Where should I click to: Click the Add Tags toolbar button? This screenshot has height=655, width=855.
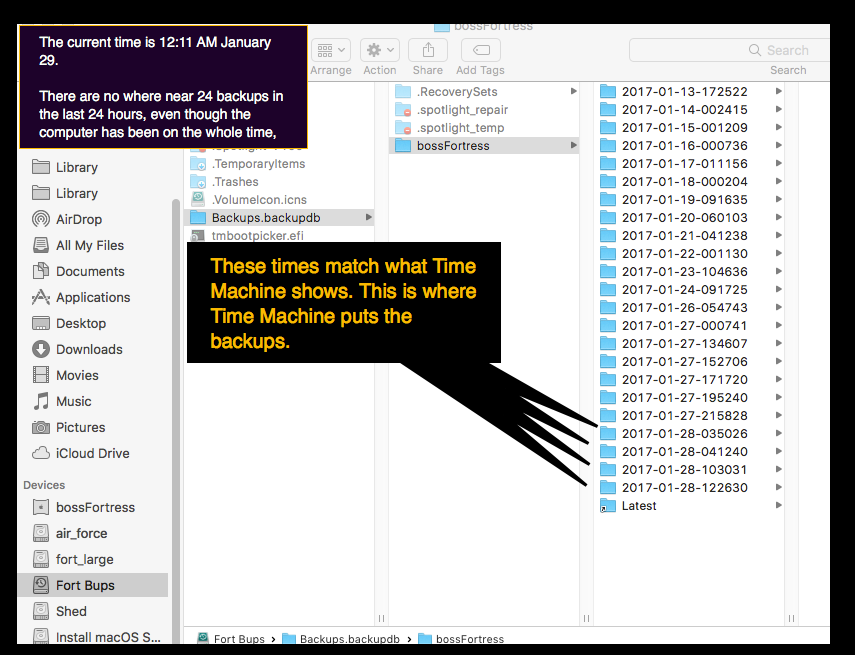click(481, 50)
